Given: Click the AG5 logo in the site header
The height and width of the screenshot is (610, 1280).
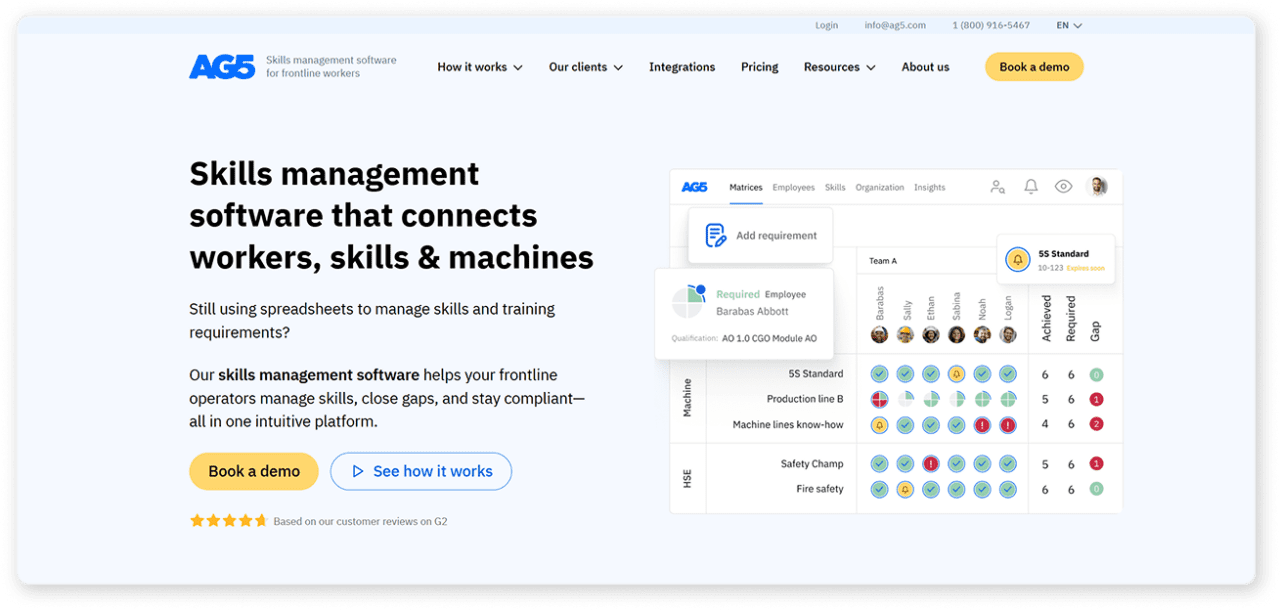Looking at the screenshot, I should (222, 67).
